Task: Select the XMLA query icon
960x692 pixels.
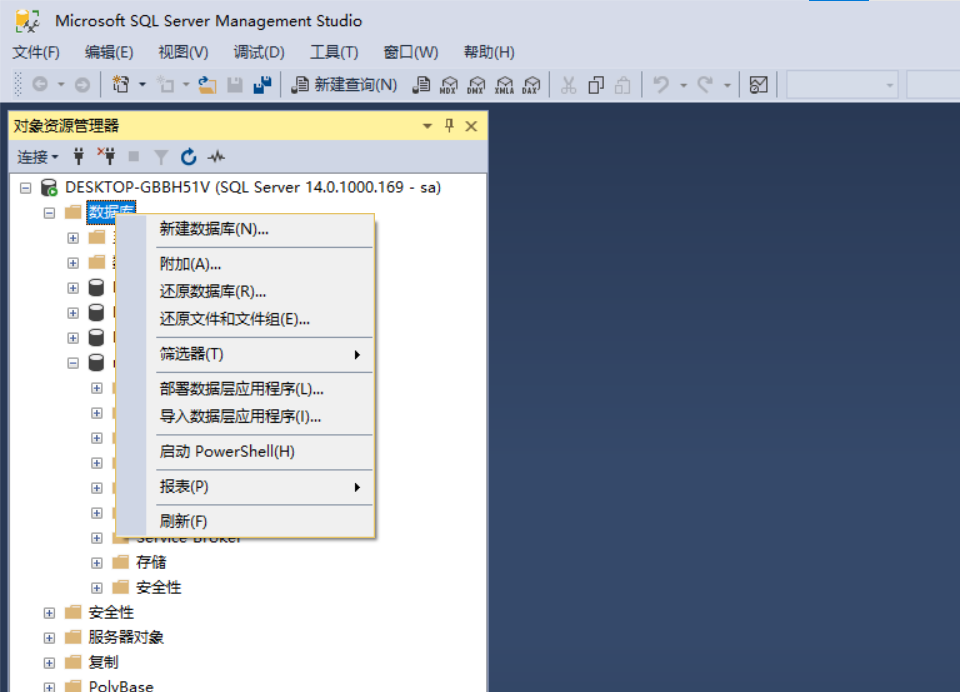Action: point(504,85)
